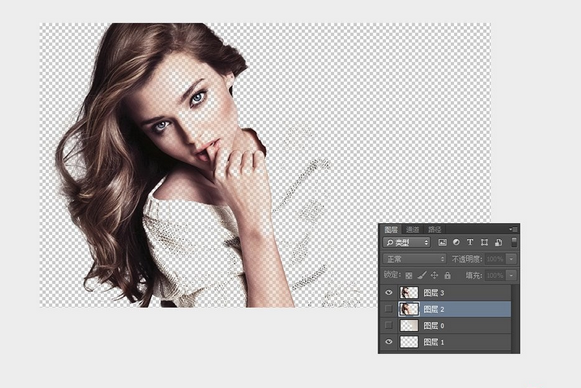This screenshot has width=581, height=388.
Task: Hide 图层 3 with its eye icon
Action: 388,292
